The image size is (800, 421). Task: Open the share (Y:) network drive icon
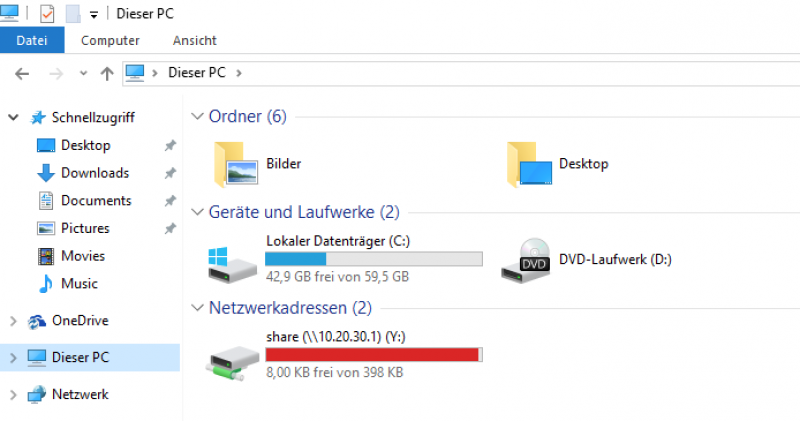[233, 362]
